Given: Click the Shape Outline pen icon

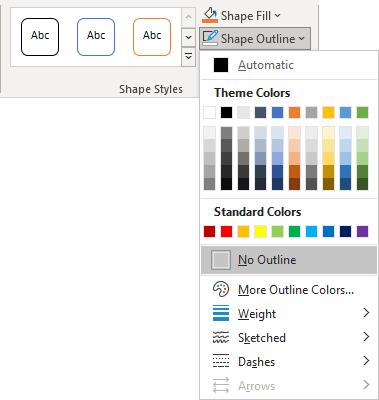Looking at the screenshot, I should point(210,38).
